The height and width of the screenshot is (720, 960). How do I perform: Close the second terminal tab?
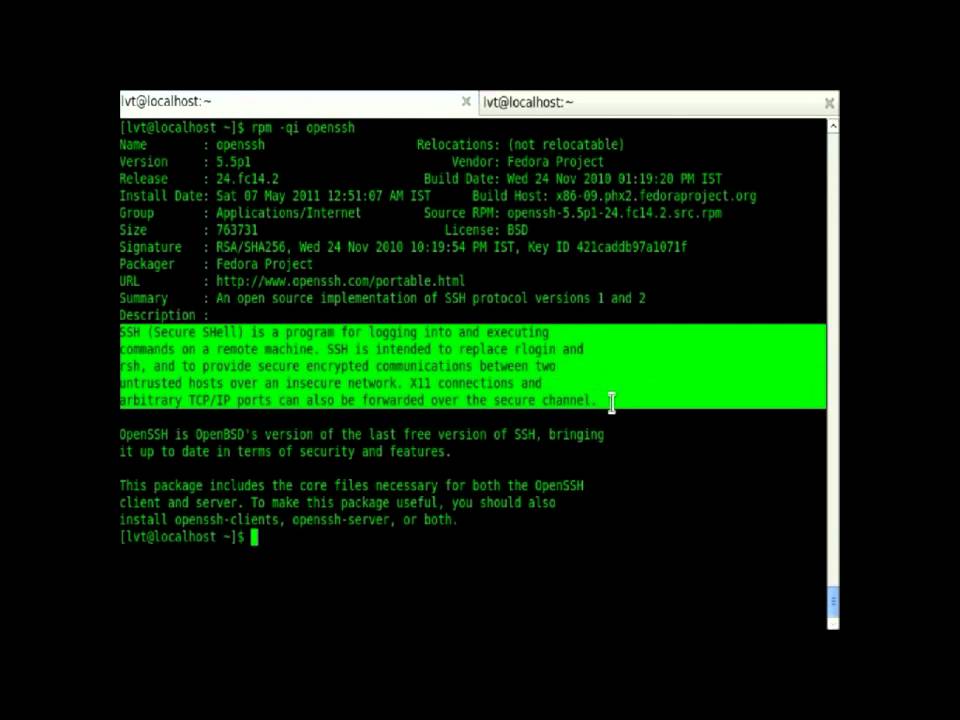[829, 103]
